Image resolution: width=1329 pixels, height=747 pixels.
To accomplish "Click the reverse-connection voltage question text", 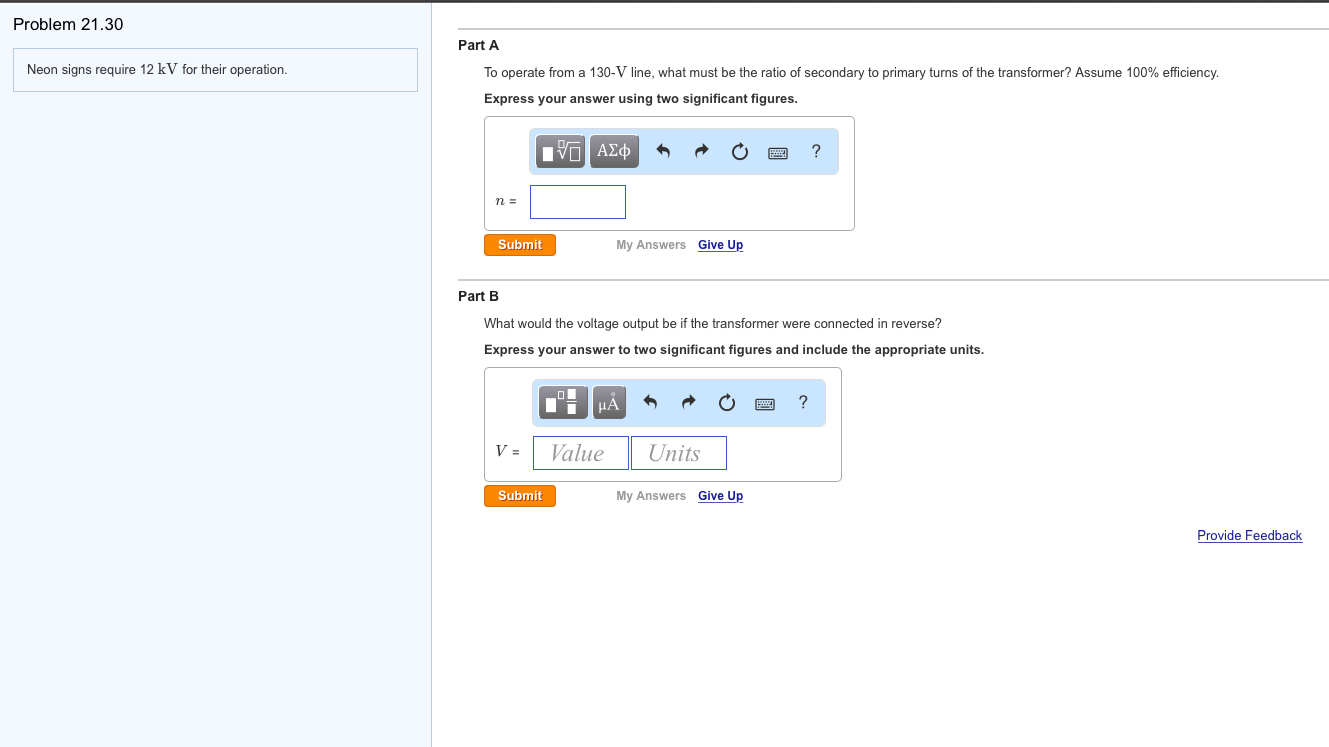I will pos(713,324).
